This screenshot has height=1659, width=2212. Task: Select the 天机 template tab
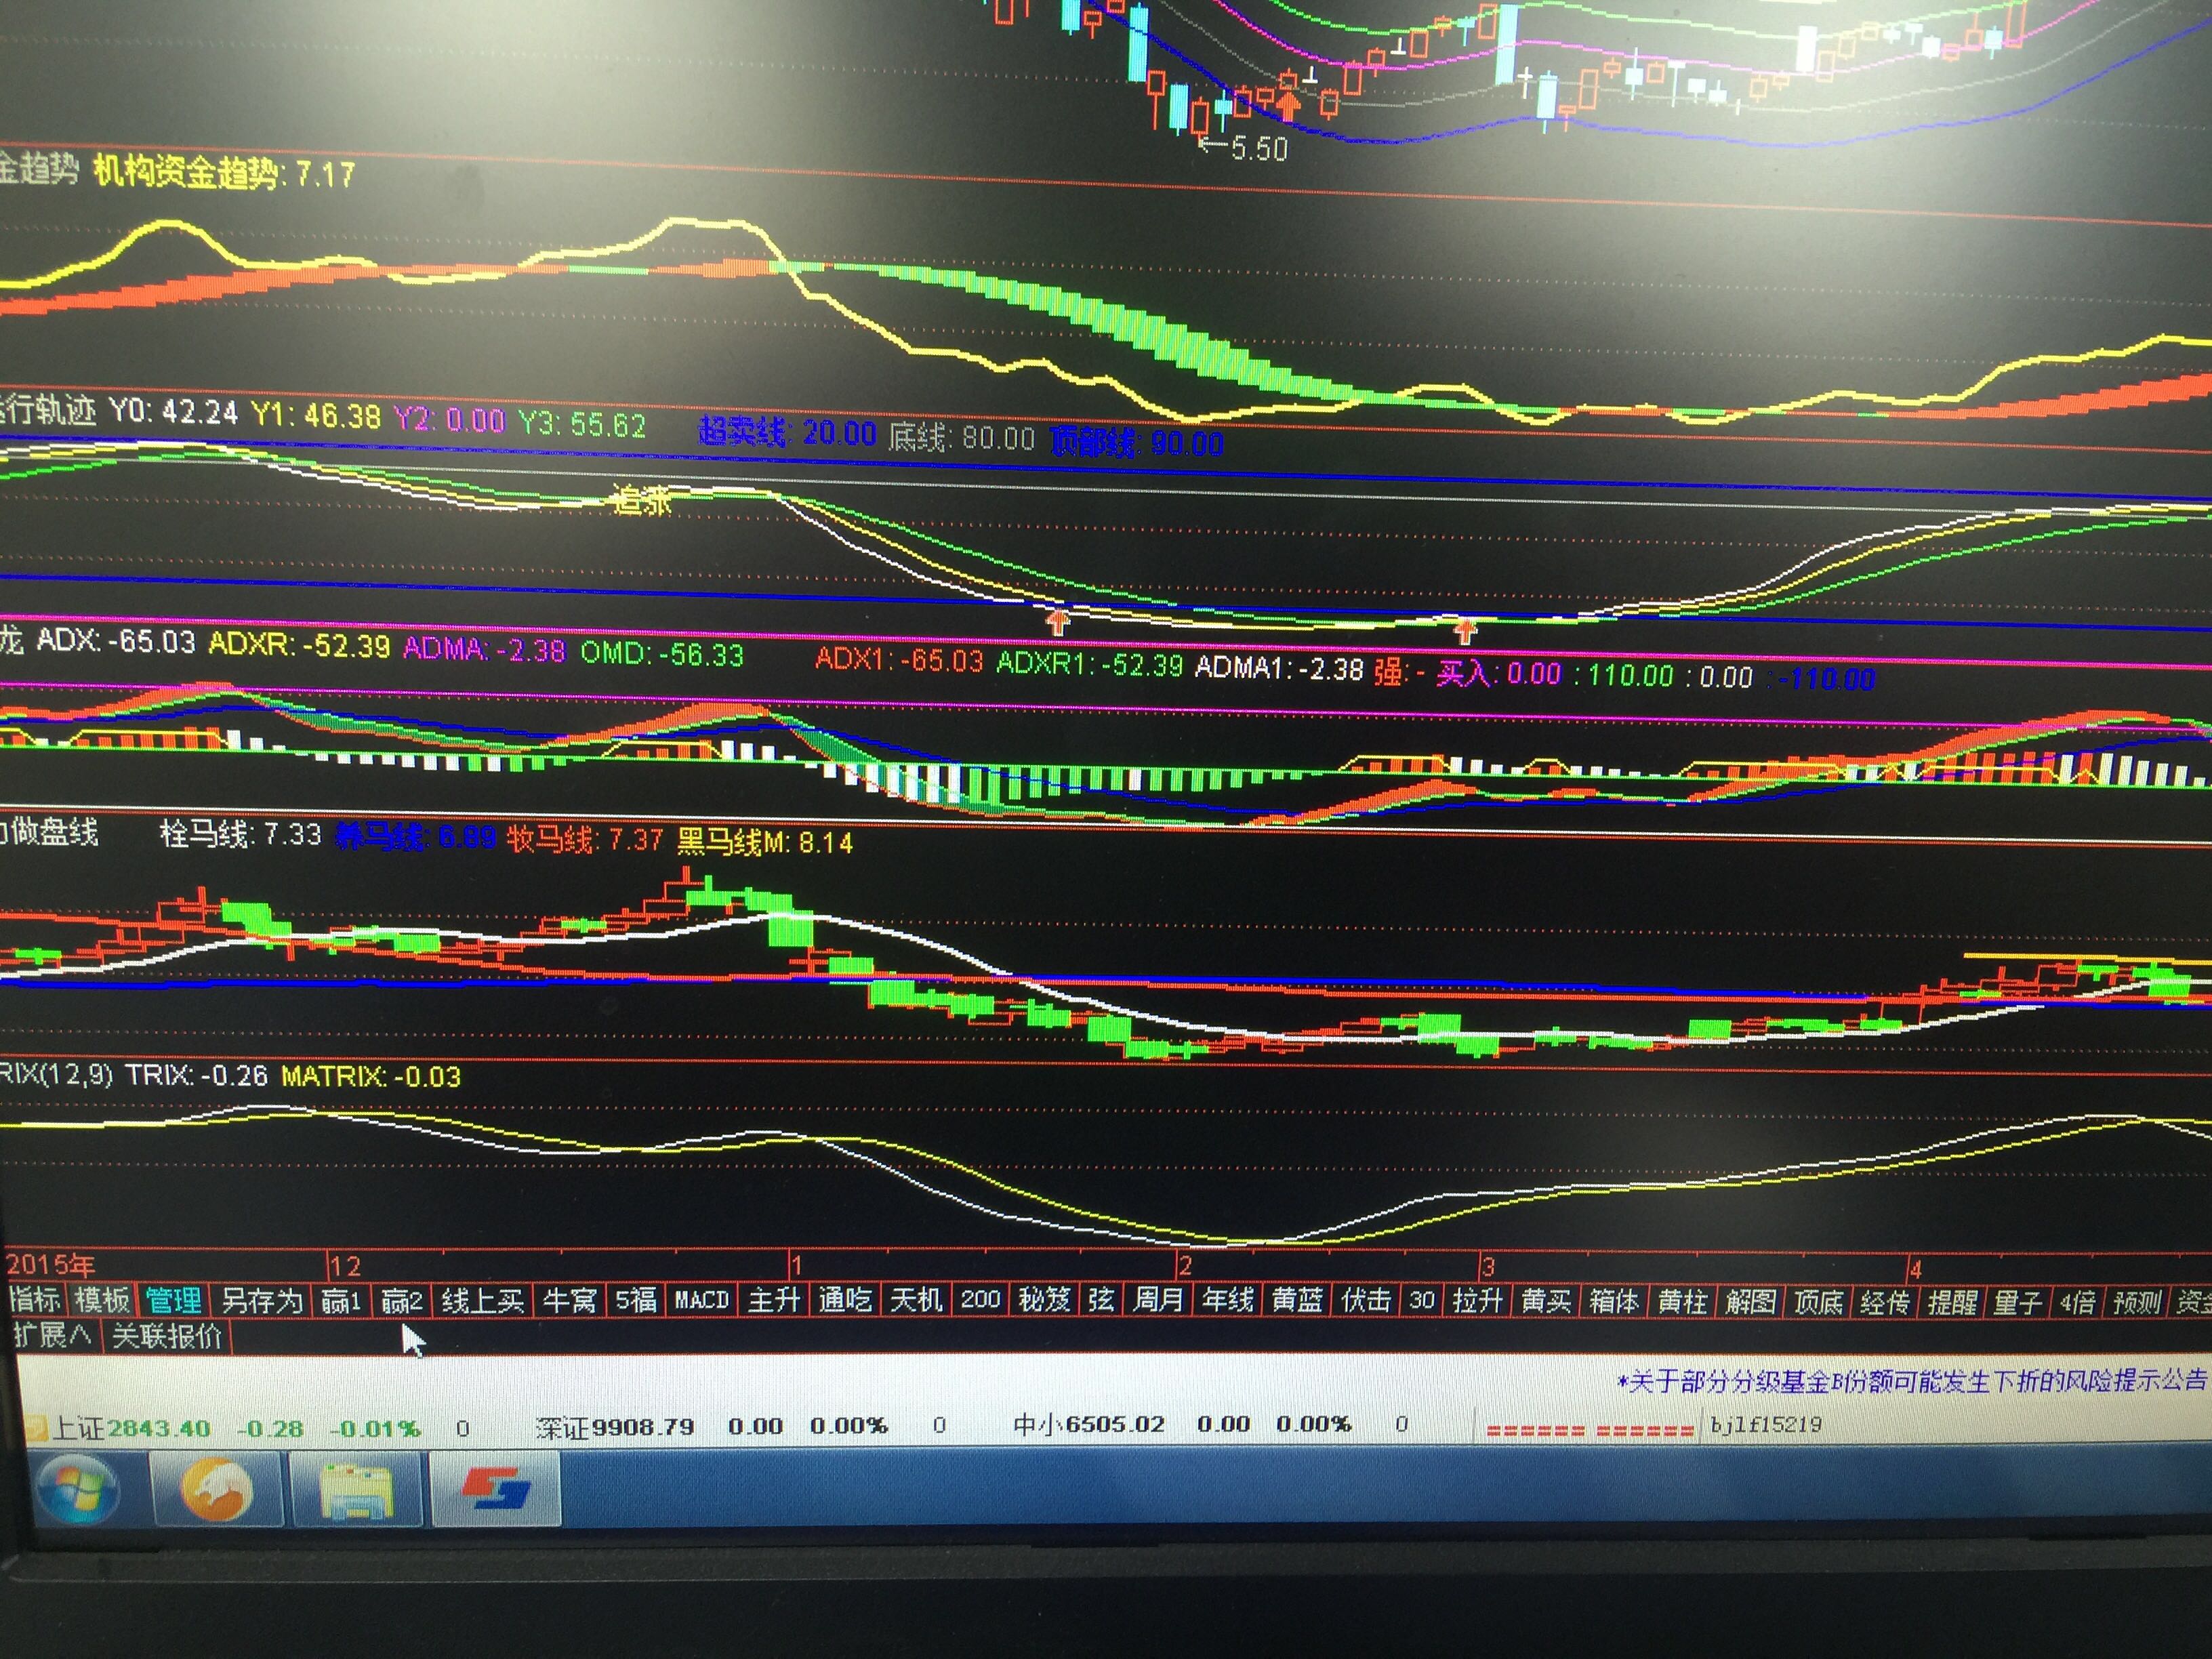pyautogui.click(x=916, y=1300)
